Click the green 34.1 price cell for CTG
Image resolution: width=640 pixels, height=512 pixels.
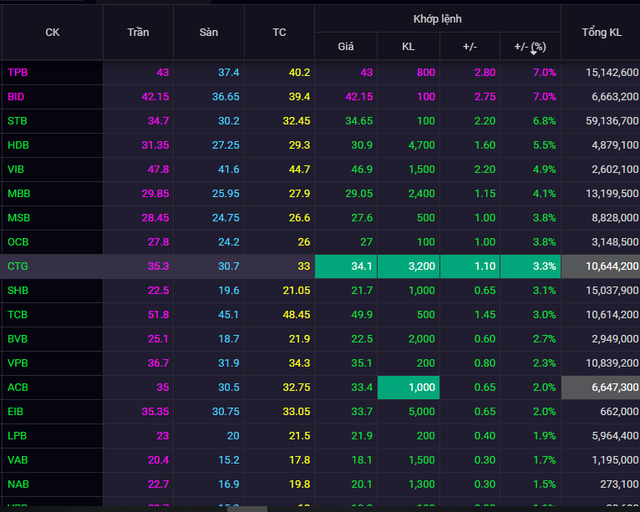pos(346,266)
